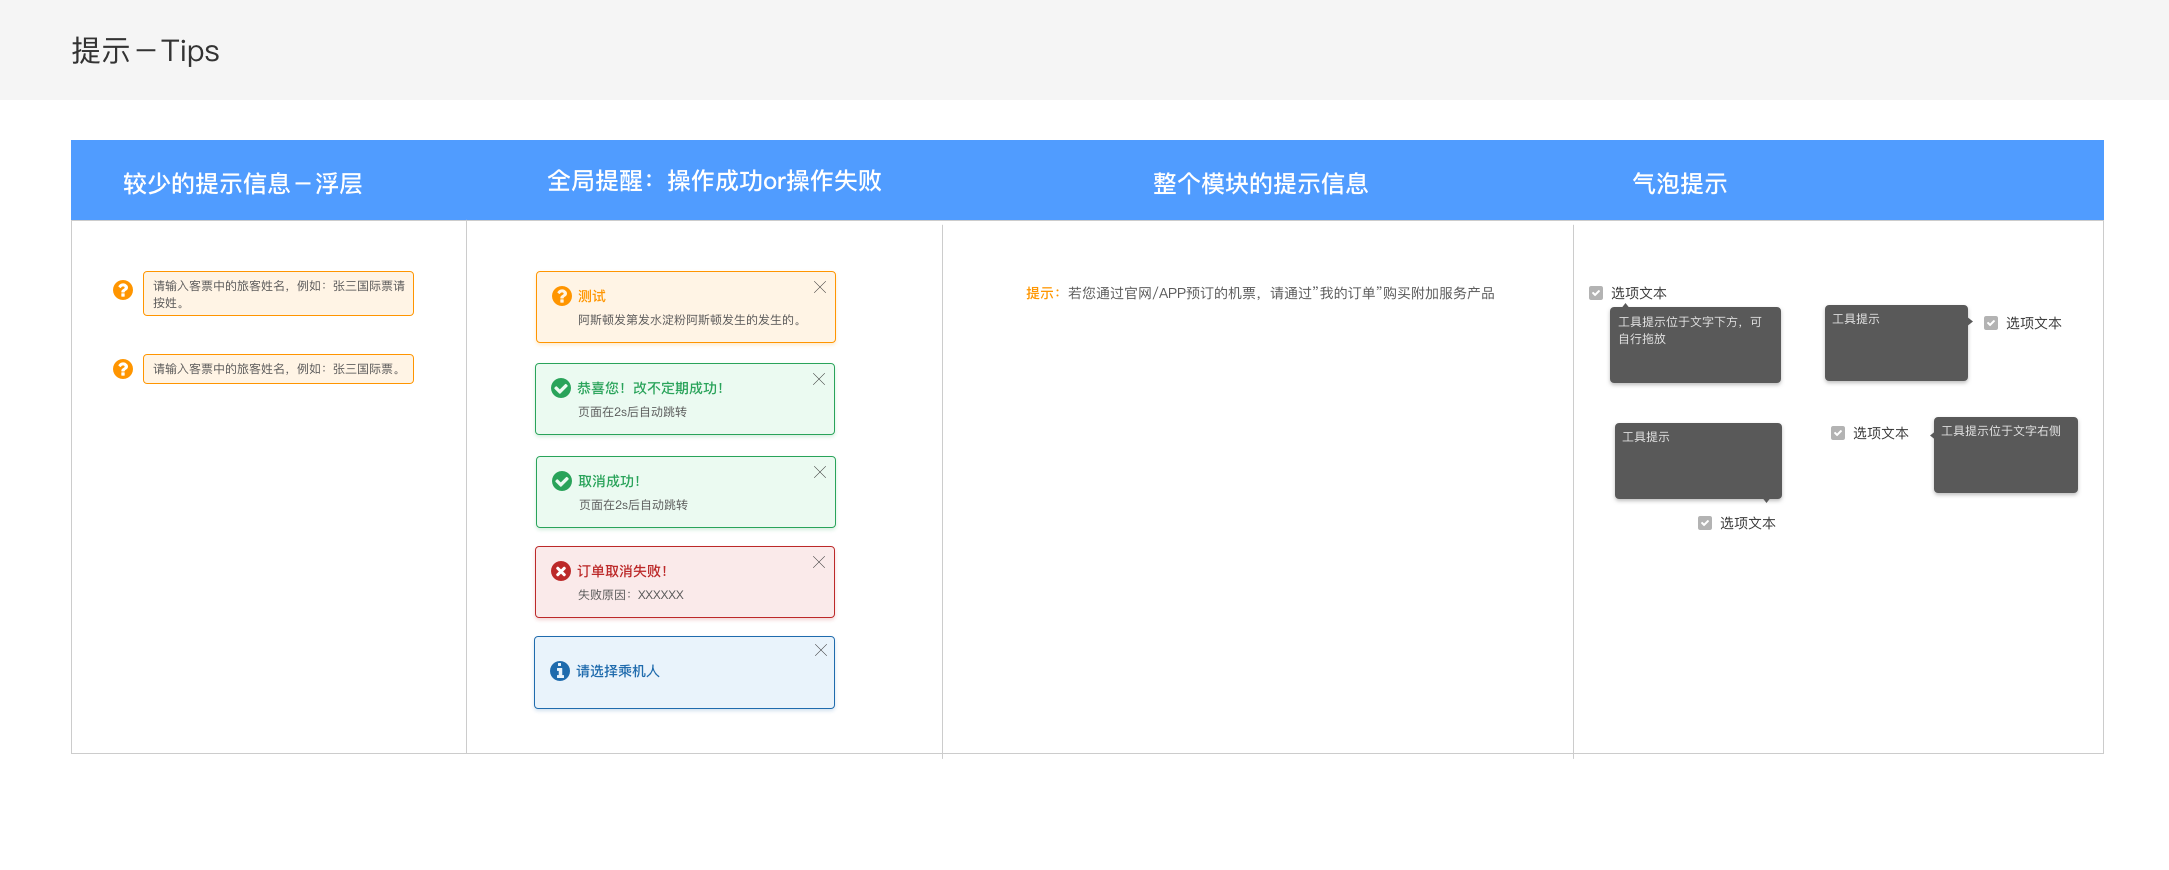Click 页面在2s后自动跳转 under 取消成功！

[x=633, y=505]
